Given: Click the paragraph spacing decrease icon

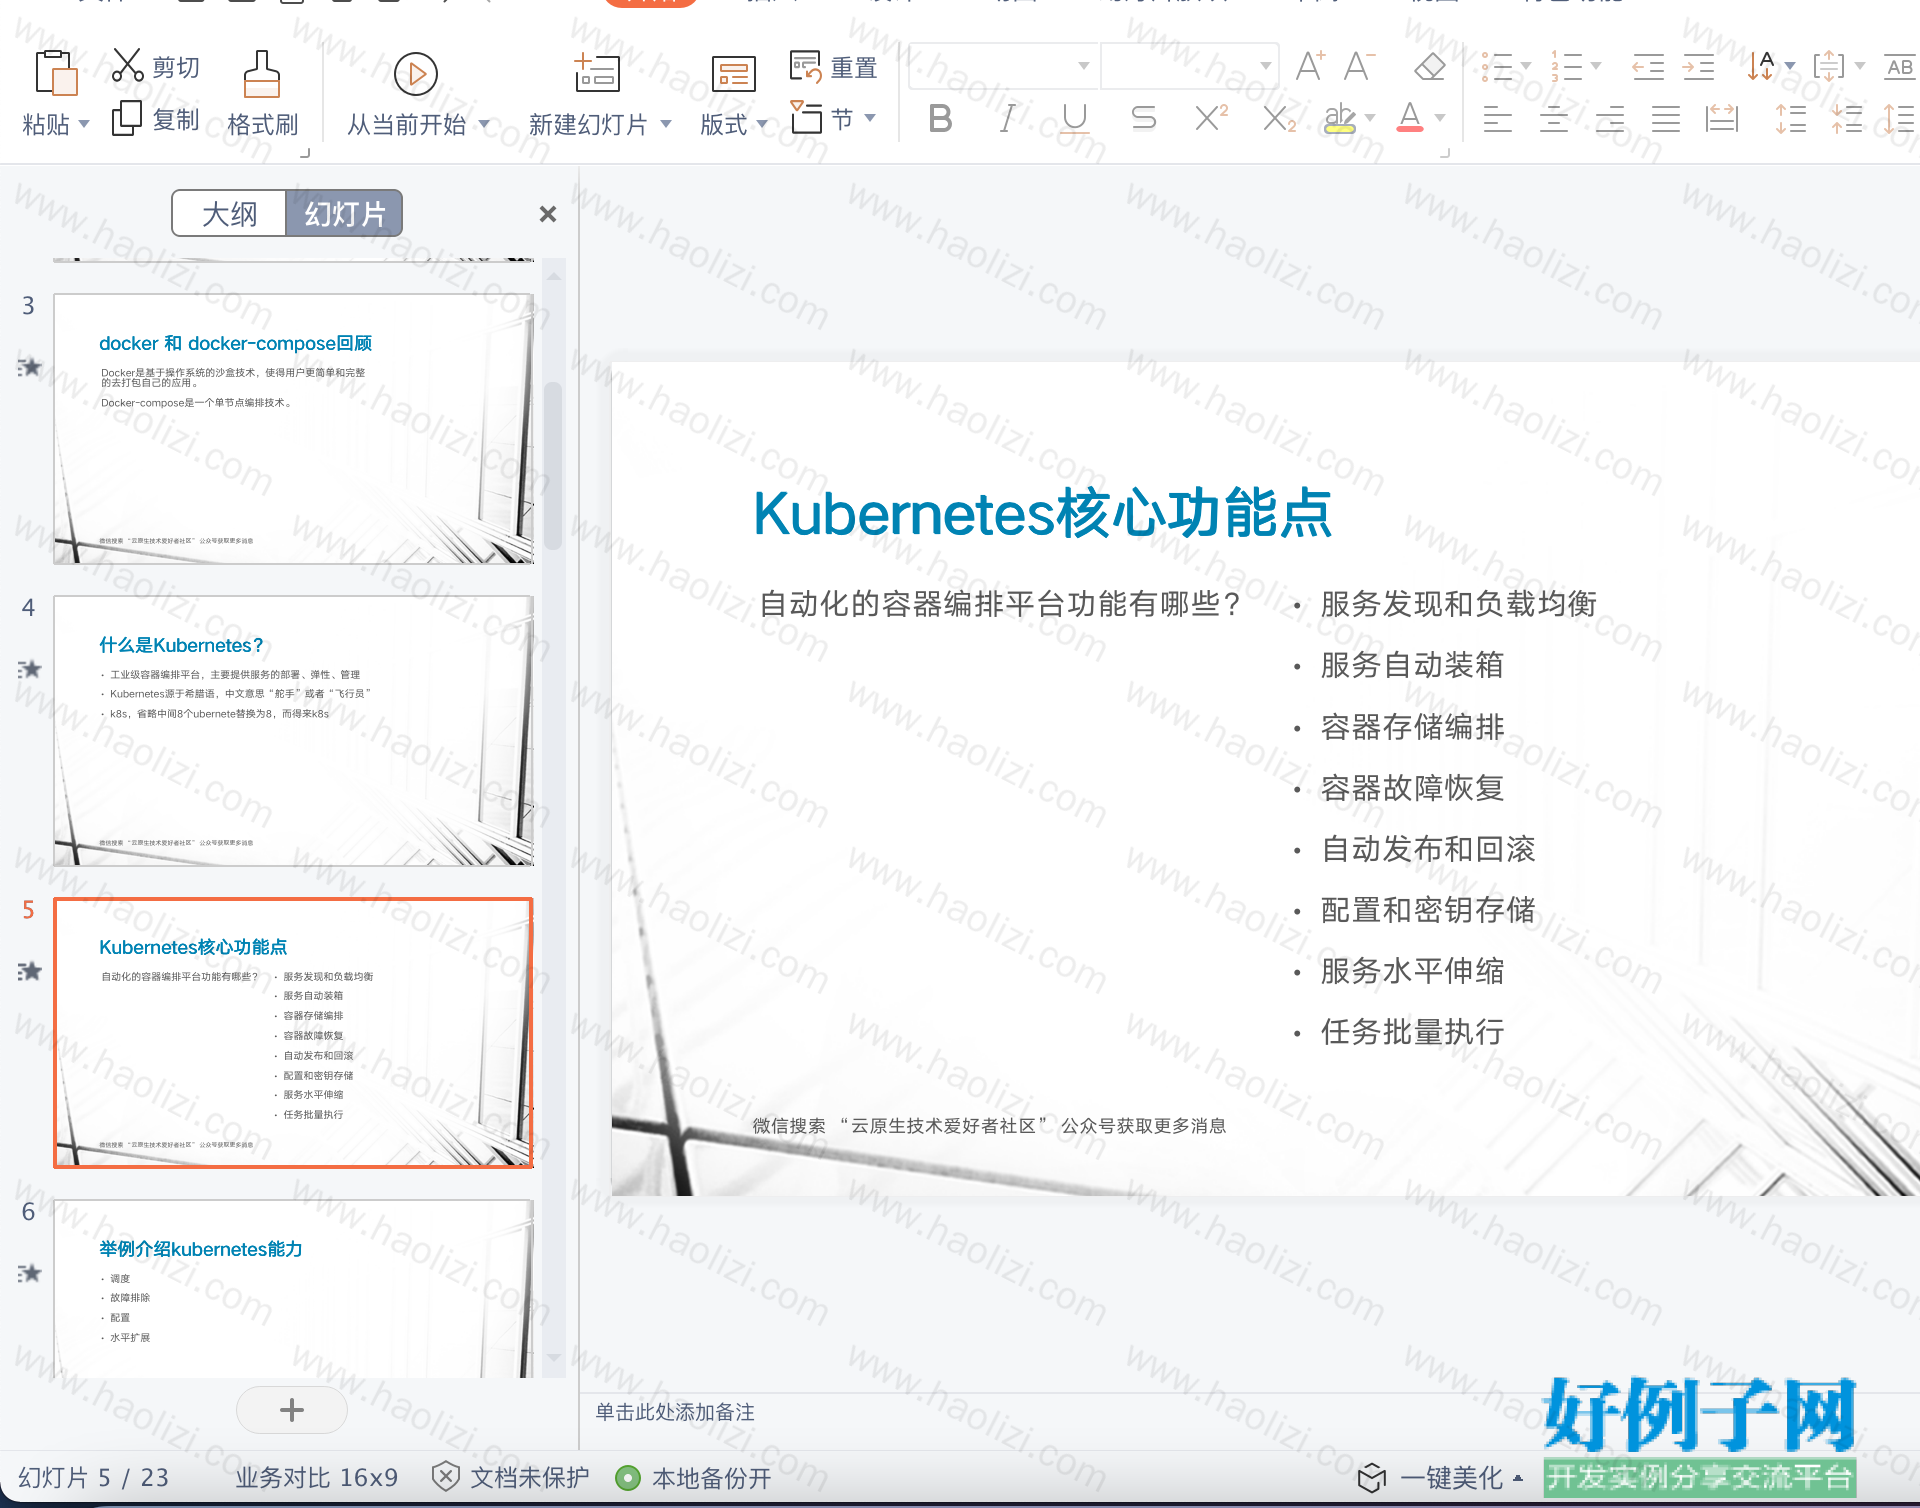Looking at the screenshot, I should click(1847, 120).
